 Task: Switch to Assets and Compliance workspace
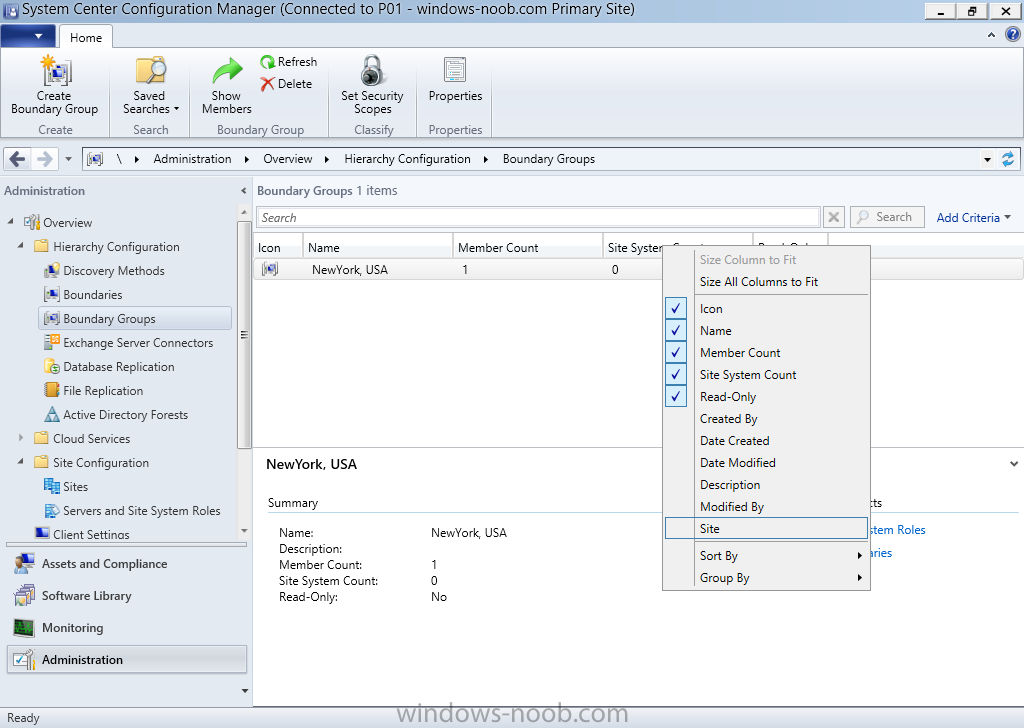tap(127, 563)
